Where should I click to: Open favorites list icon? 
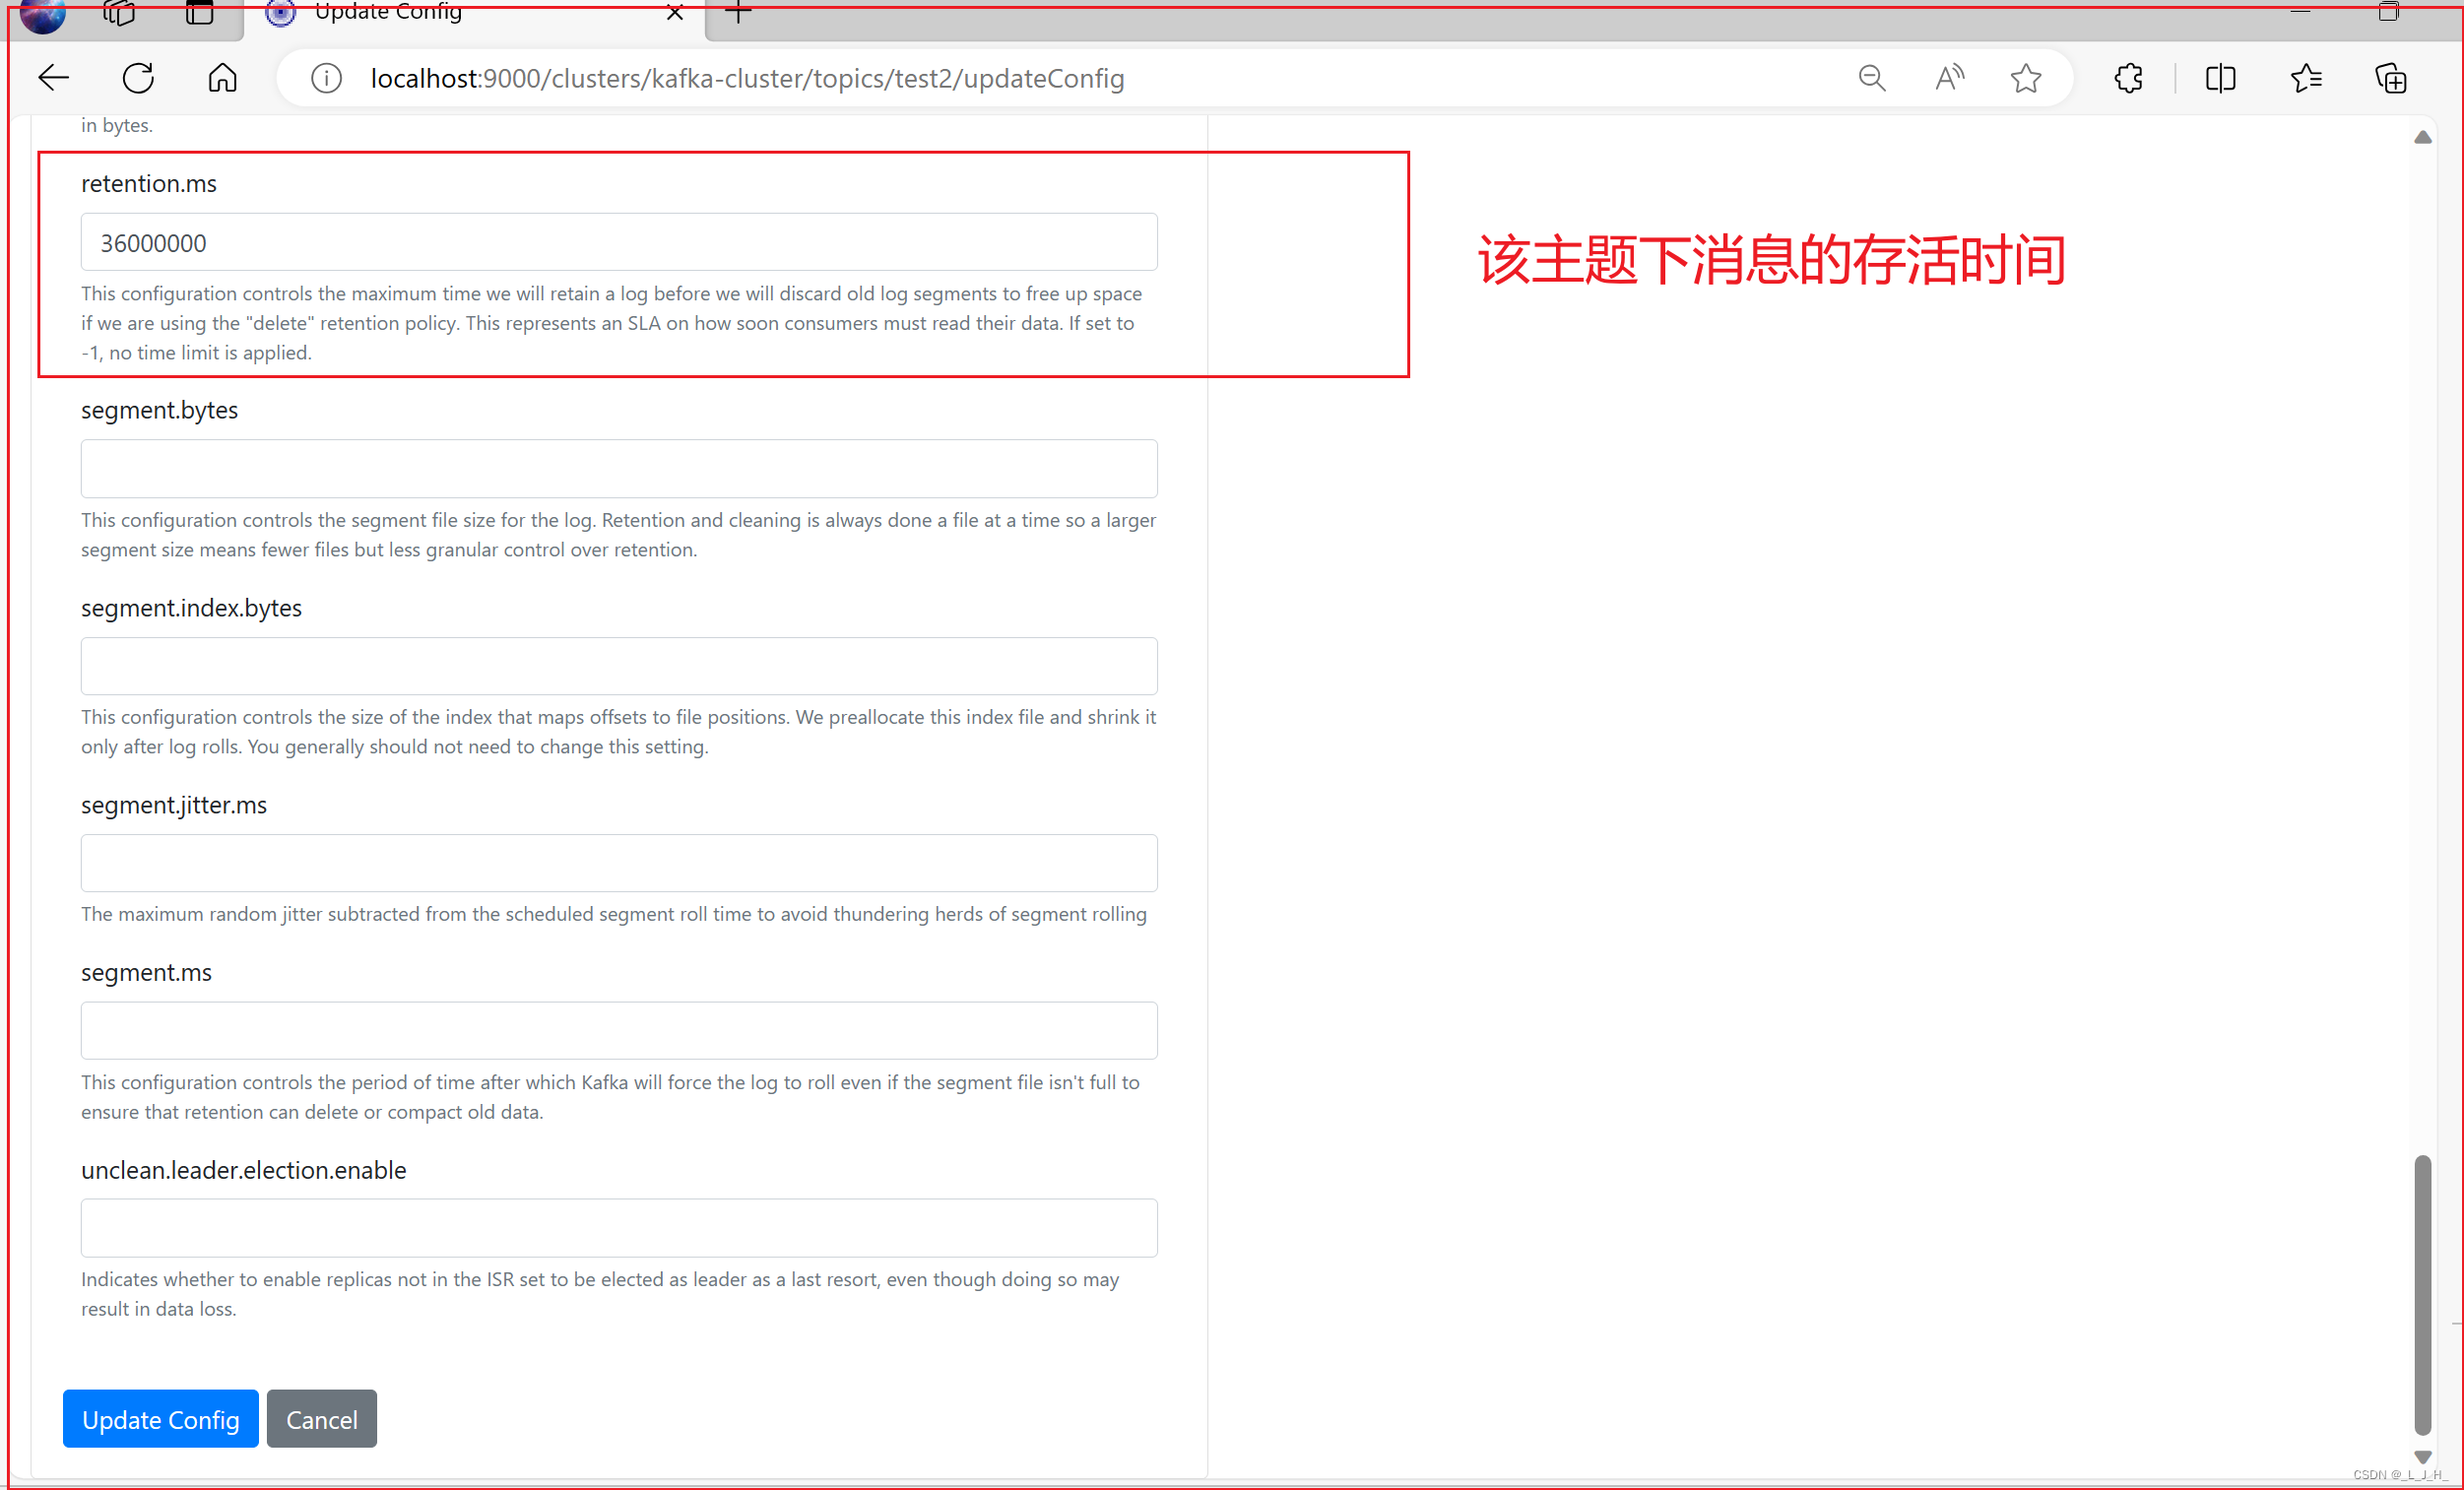pyautogui.click(x=2306, y=78)
